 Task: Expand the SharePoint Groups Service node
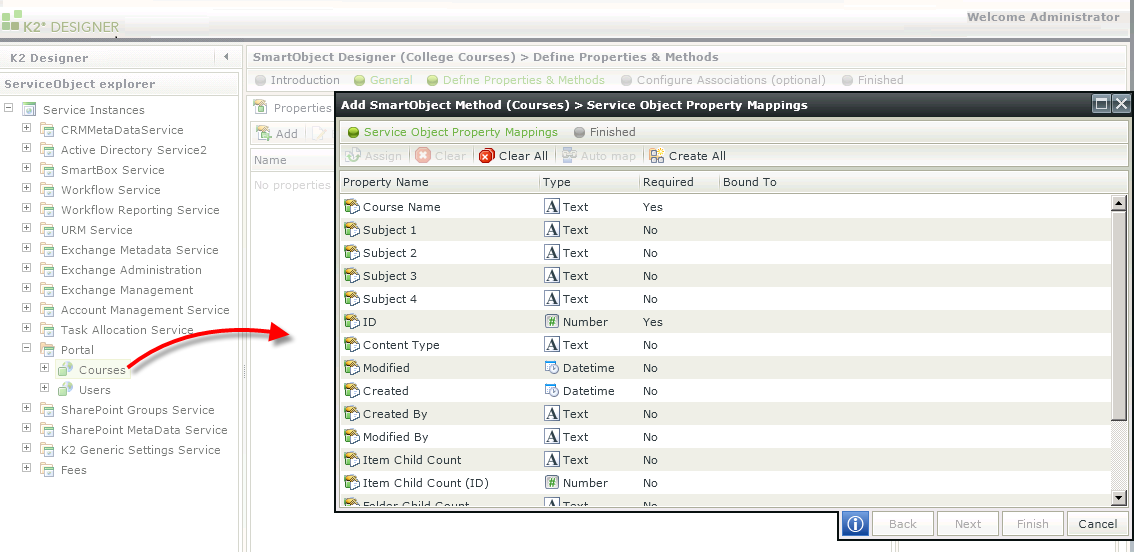pos(27,408)
